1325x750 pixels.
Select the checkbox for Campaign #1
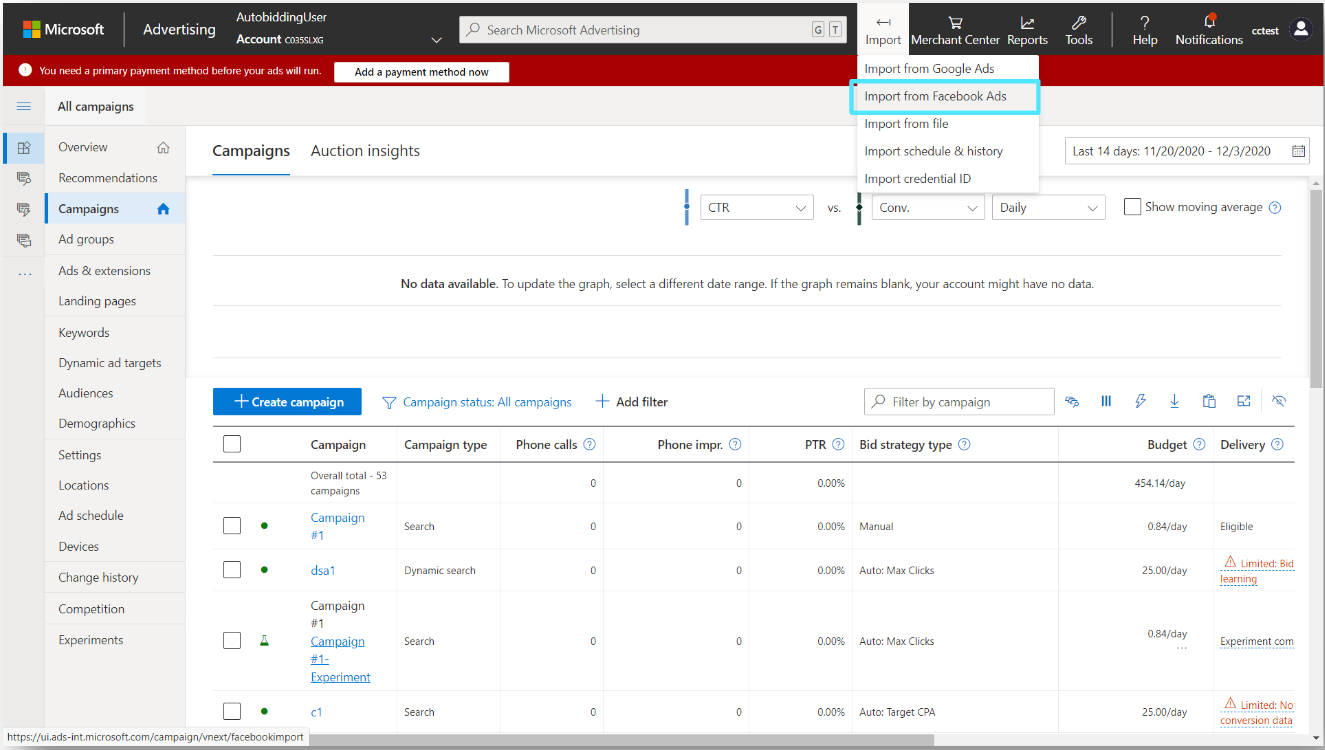coord(231,525)
